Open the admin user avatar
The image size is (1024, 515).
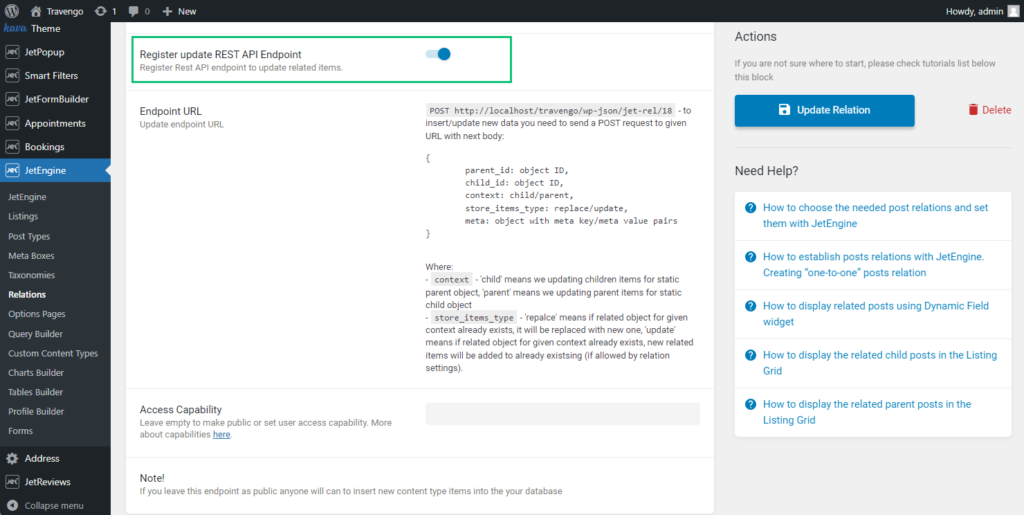tap(1012, 11)
